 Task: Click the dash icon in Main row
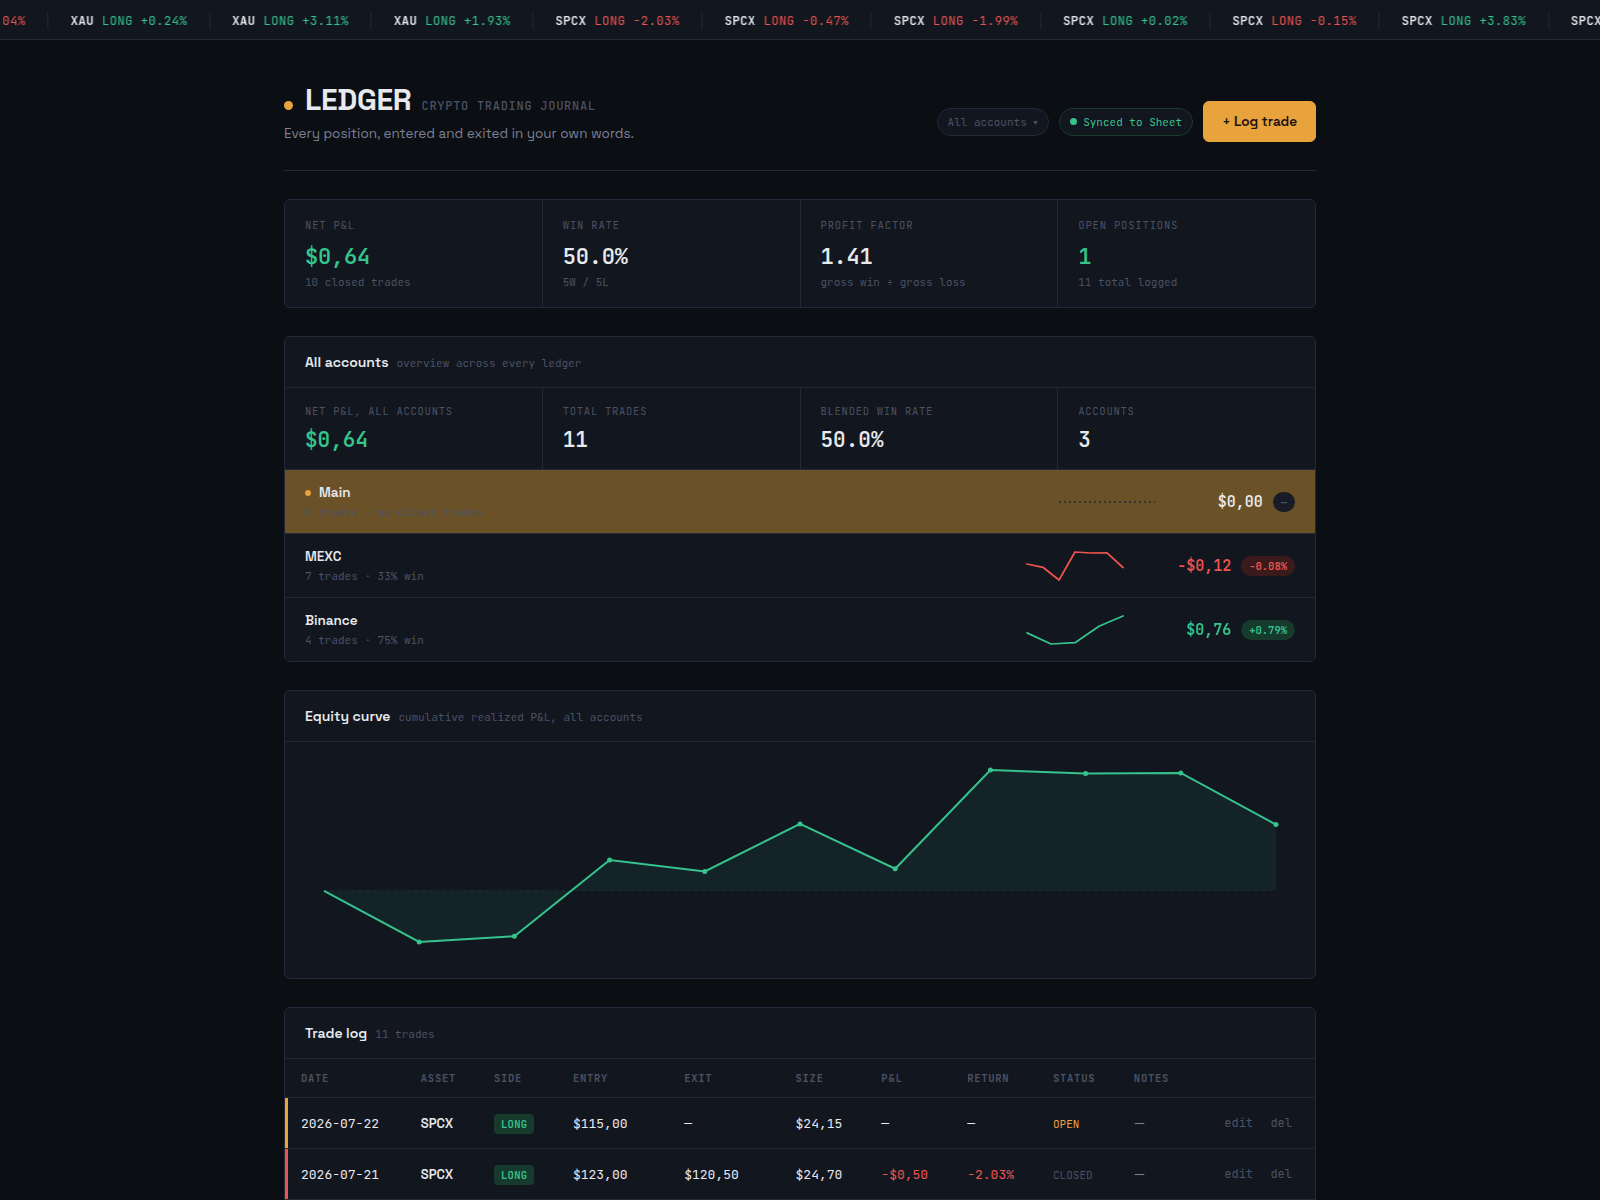(x=1284, y=502)
